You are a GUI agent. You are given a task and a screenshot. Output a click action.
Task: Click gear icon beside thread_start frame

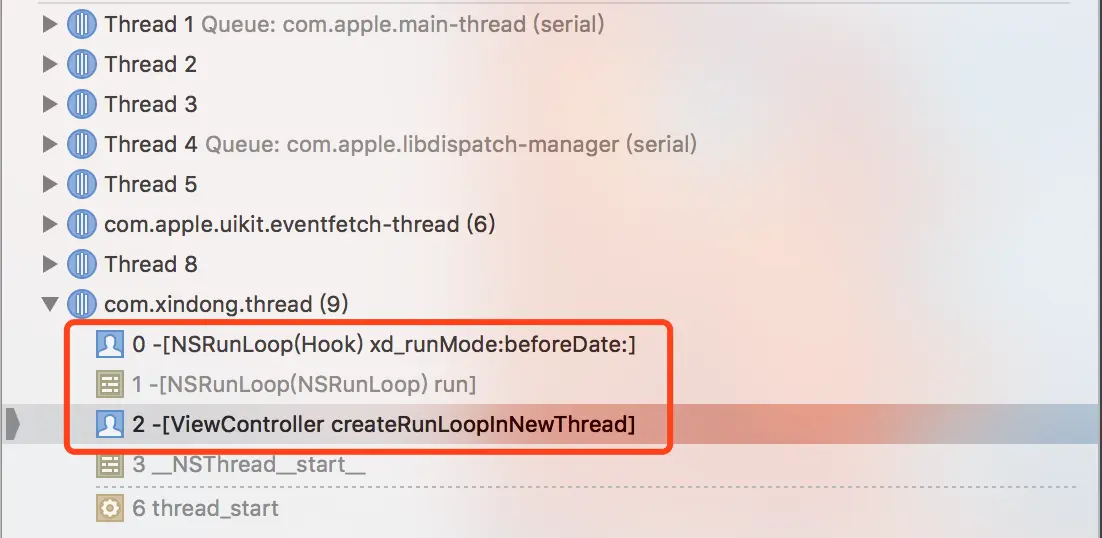pos(110,509)
